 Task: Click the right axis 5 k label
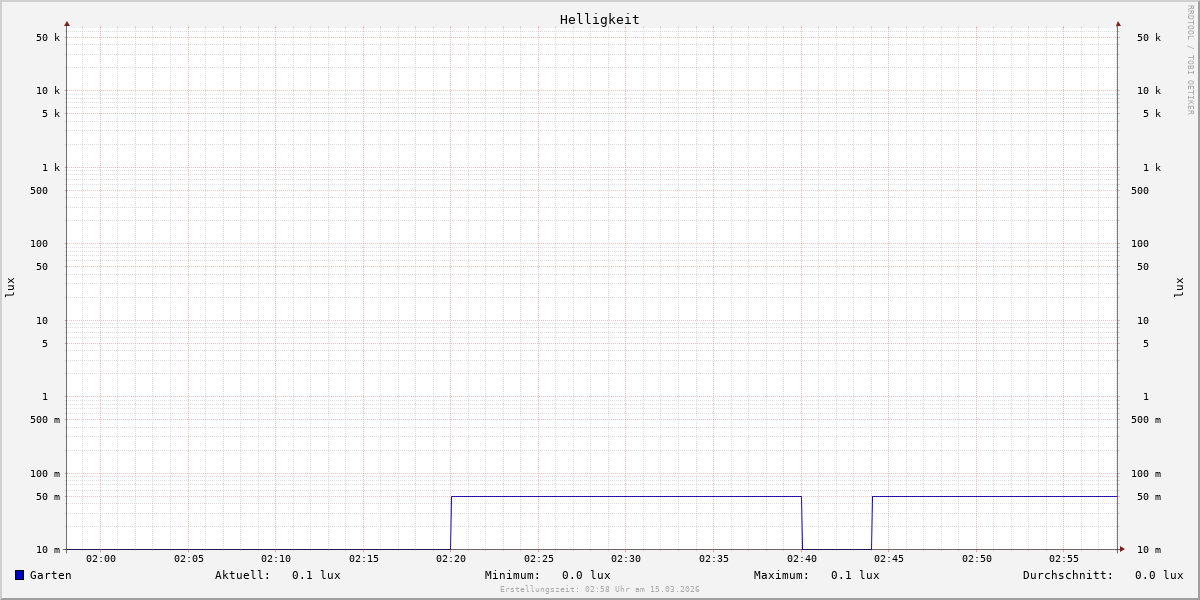pos(1152,114)
